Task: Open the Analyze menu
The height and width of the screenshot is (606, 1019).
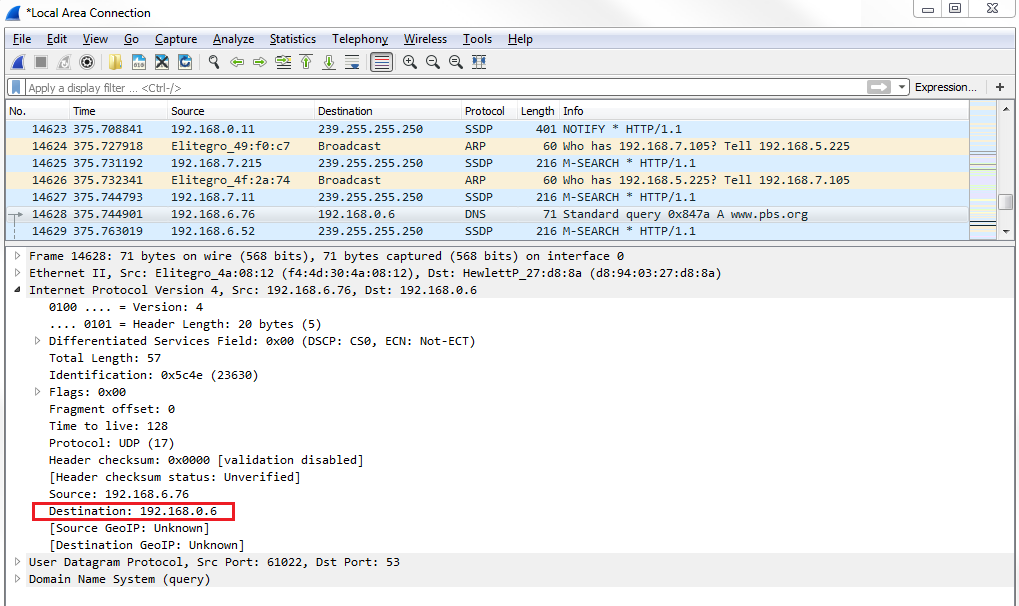Action: [233, 39]
